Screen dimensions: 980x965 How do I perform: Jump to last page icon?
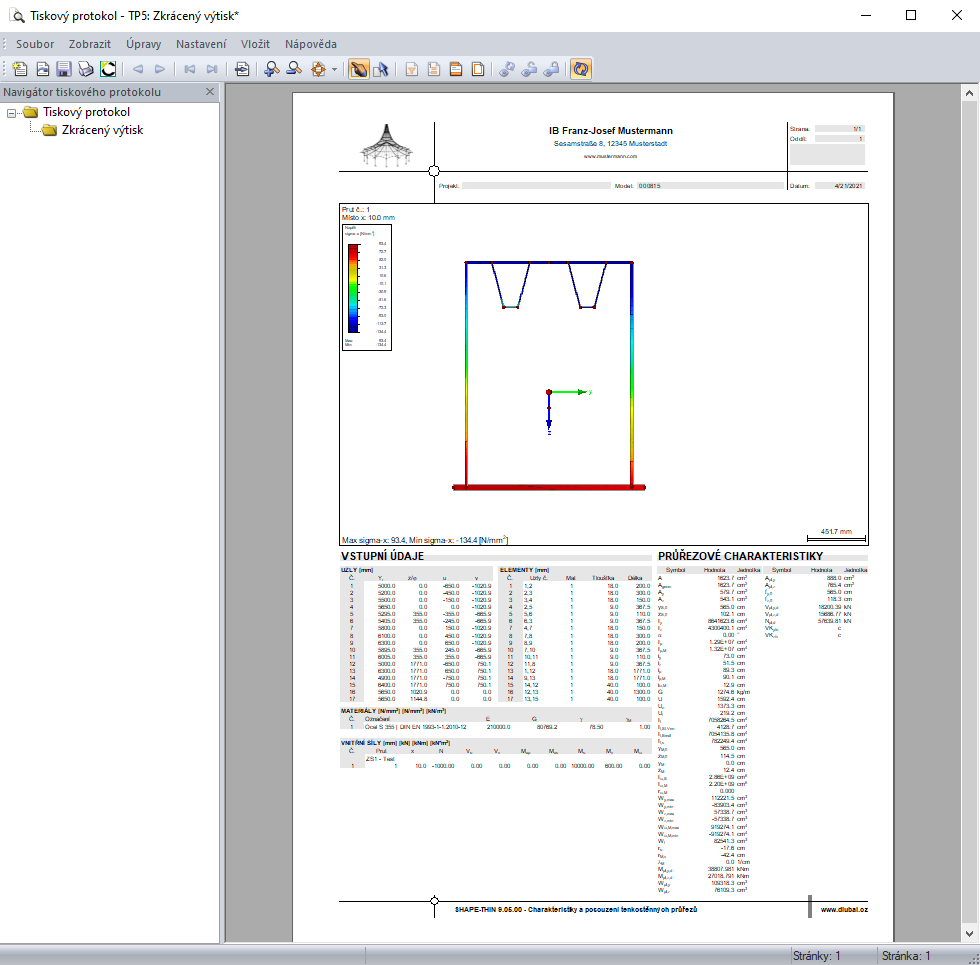pos(212,69)
